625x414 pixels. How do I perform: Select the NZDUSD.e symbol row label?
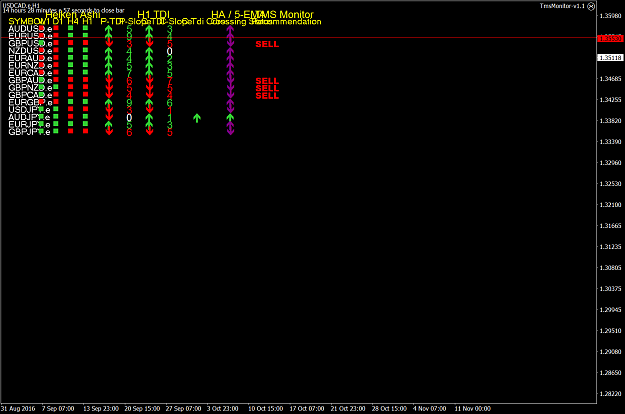(30, 51)
